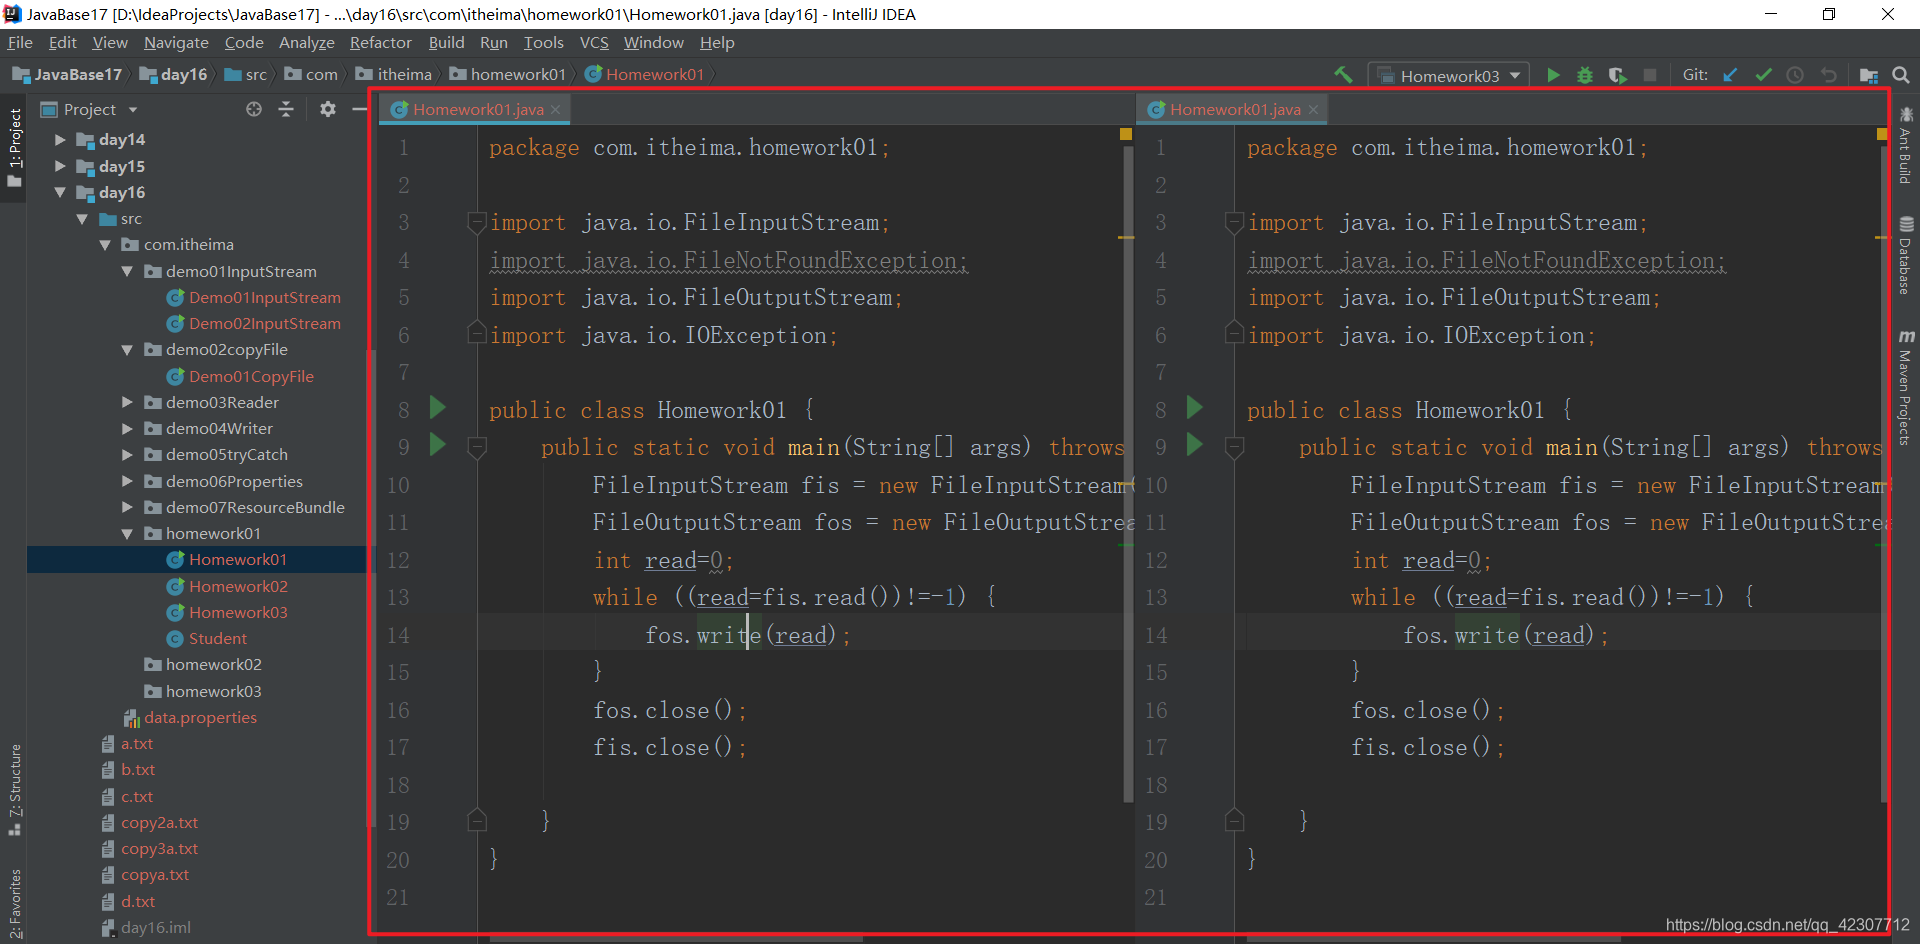This screenshot has width=1920, height=944.
Task: Collapse the src folder
Action: point(82,219)
